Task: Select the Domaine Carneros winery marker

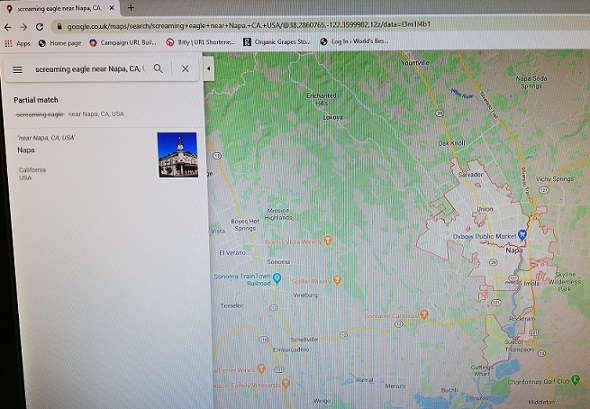Action: 424,315
